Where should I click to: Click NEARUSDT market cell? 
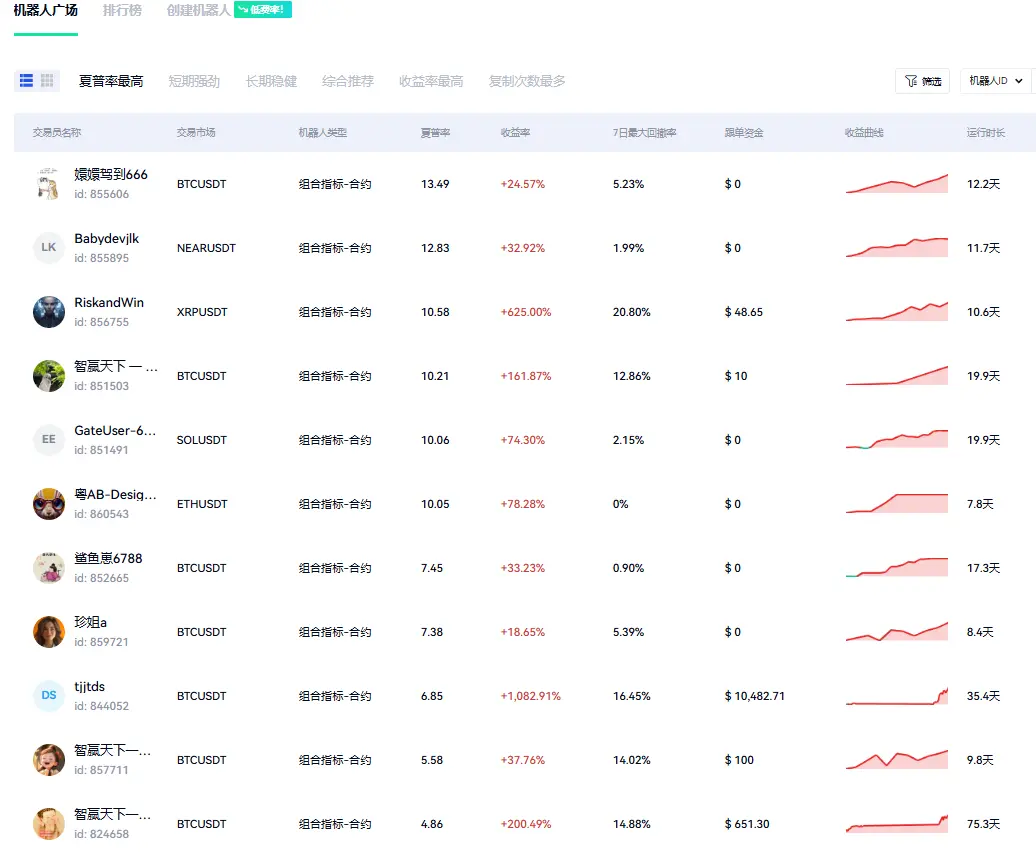pyautogui.click(x=206, y=248)
